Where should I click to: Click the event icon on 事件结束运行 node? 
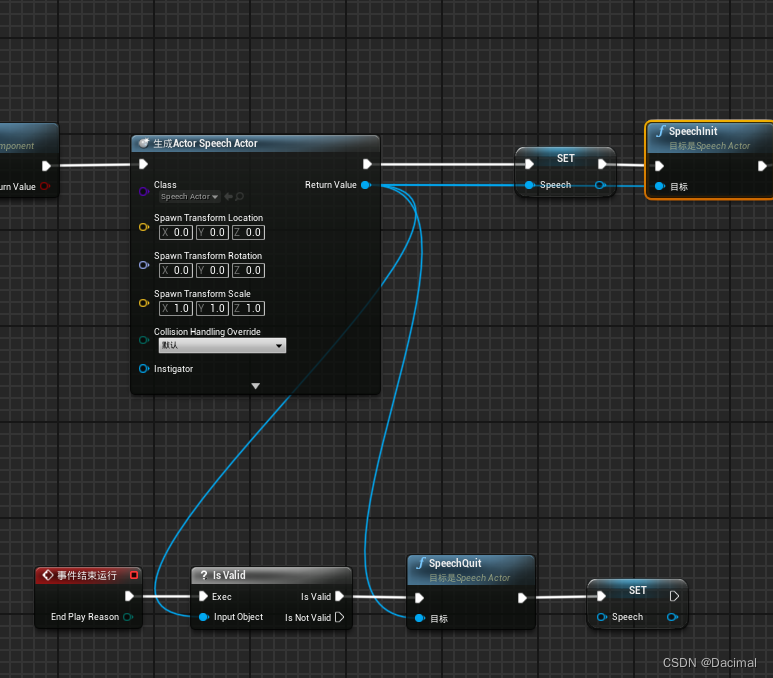[47, 576]
